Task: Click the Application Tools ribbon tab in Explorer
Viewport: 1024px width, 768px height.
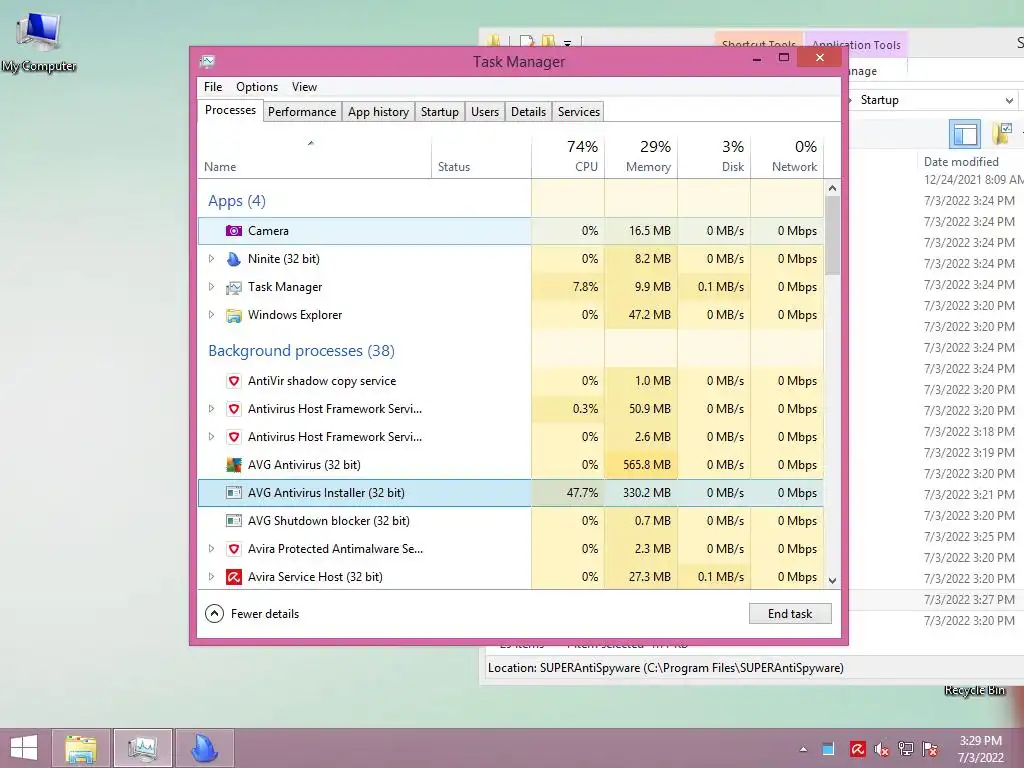Action: click(856, 44)
